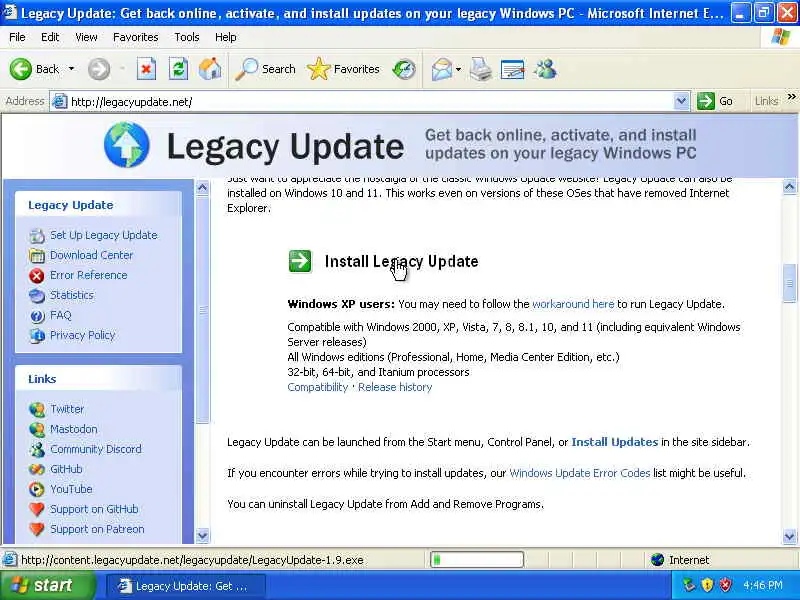Click the Print toolbar icon
Screen dimensions: 800x600
(x=481, y=69)
